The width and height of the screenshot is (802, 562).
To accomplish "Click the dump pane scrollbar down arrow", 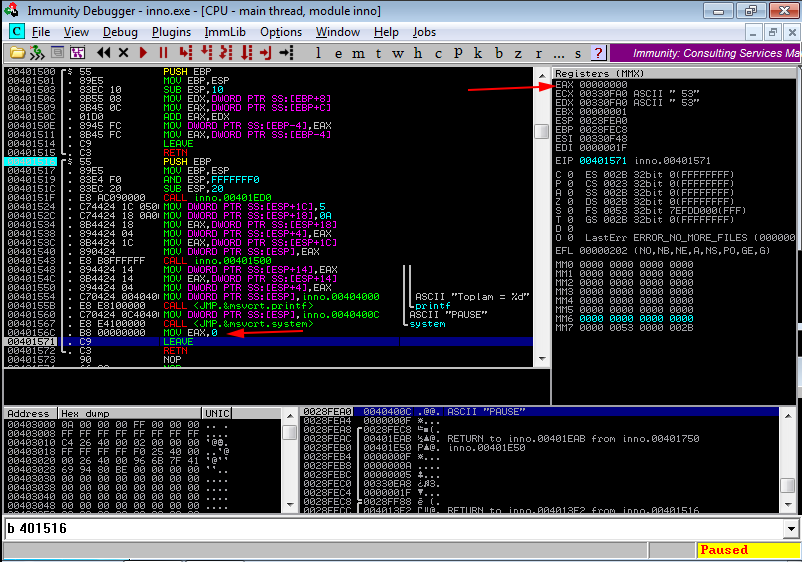I will pyautogui.click(x=289, y=505).
